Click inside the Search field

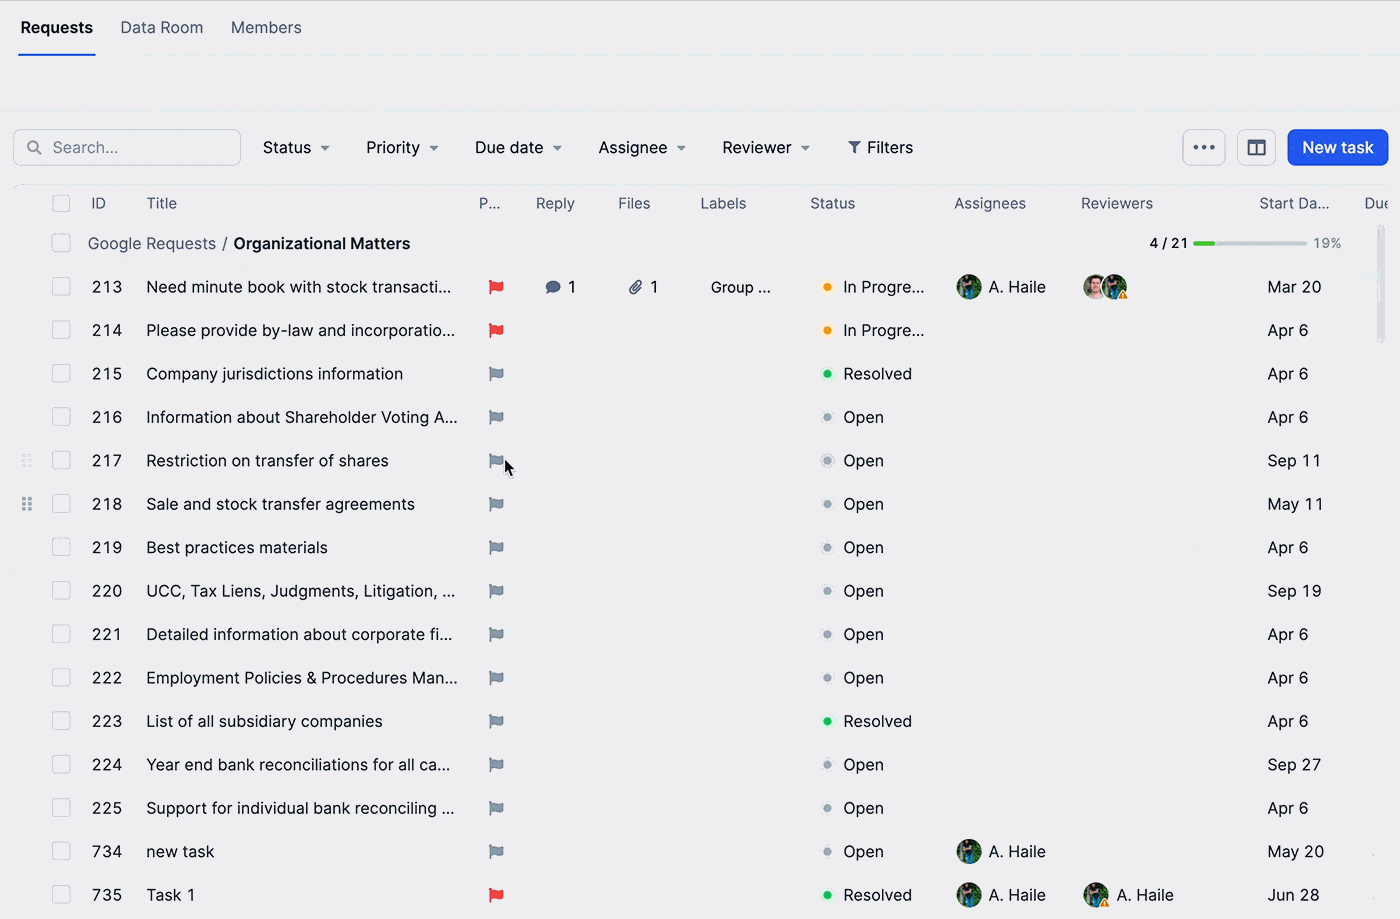126,147
